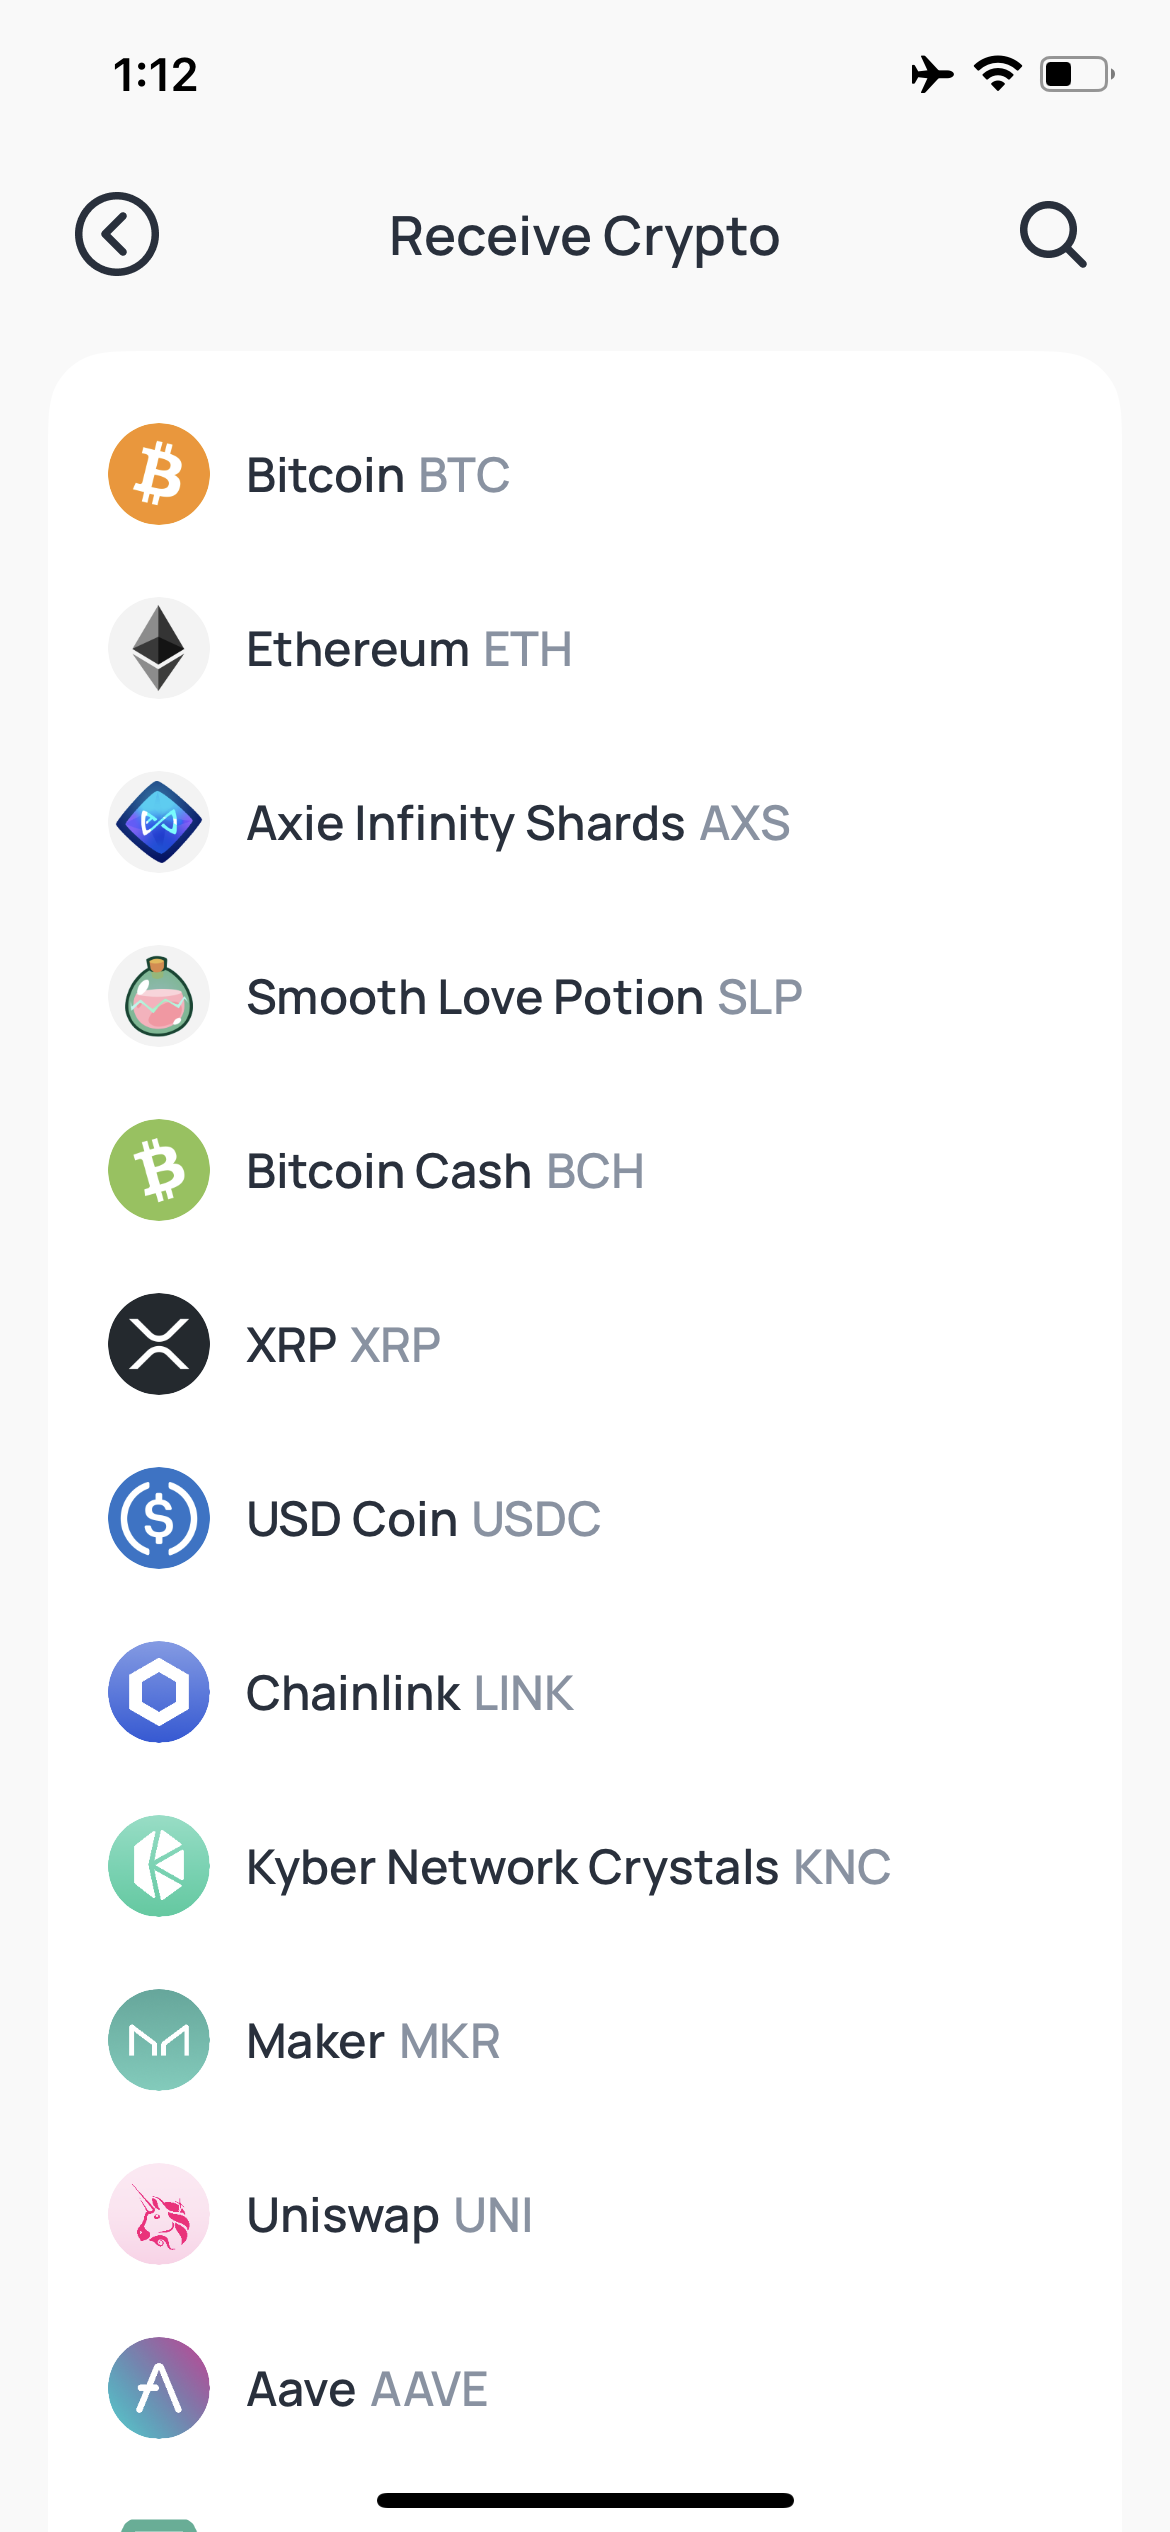Select the XRP black logo icon
The image size is (1170, 2532).
(158, 1344)
